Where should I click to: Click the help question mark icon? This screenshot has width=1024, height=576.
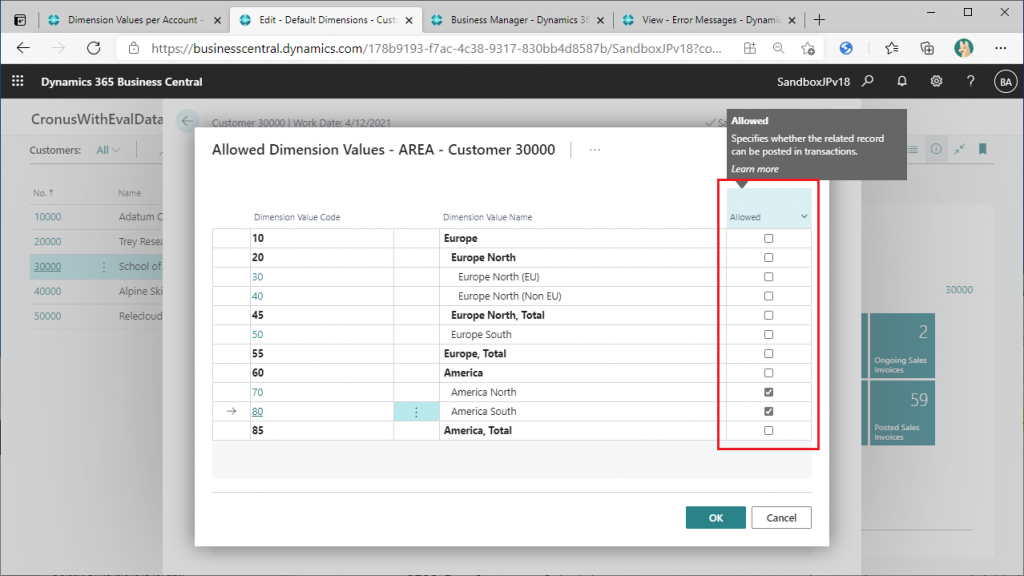pyautogui.click(x=970, y=81)
